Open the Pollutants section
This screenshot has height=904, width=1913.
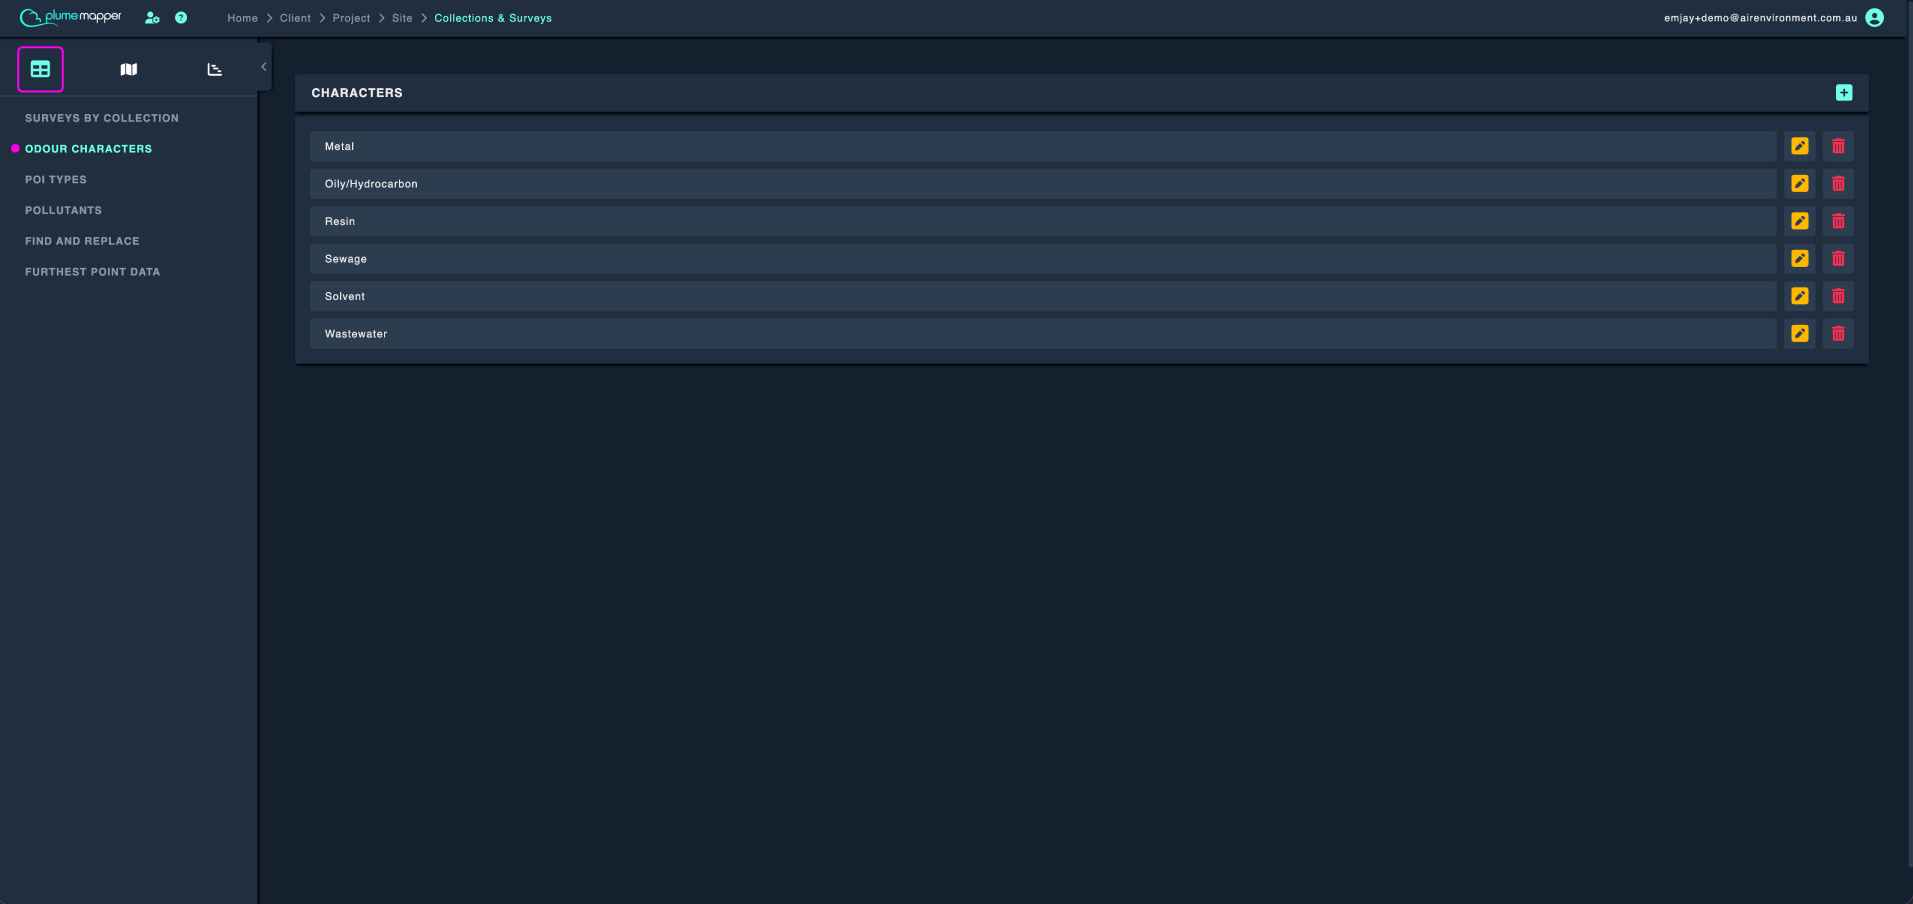(63, 210)
